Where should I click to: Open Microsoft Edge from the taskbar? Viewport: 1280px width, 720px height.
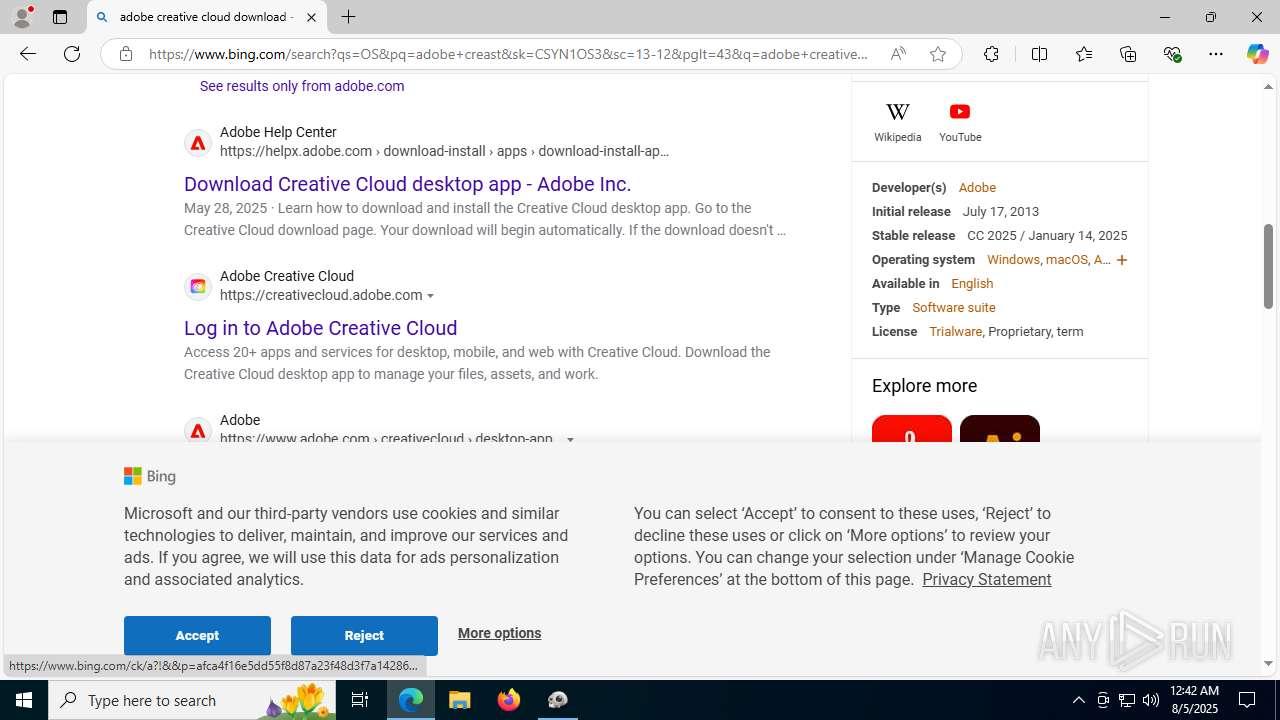(411, 700)
